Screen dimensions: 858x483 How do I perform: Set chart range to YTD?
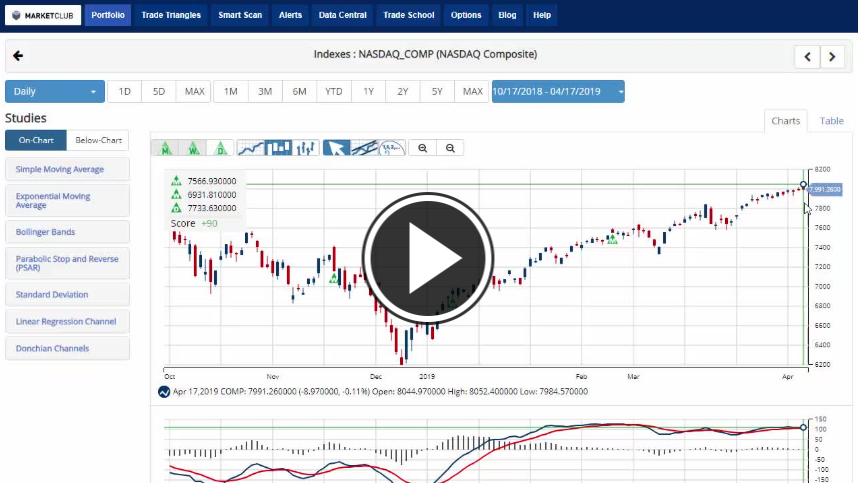(x=334, y=91)
